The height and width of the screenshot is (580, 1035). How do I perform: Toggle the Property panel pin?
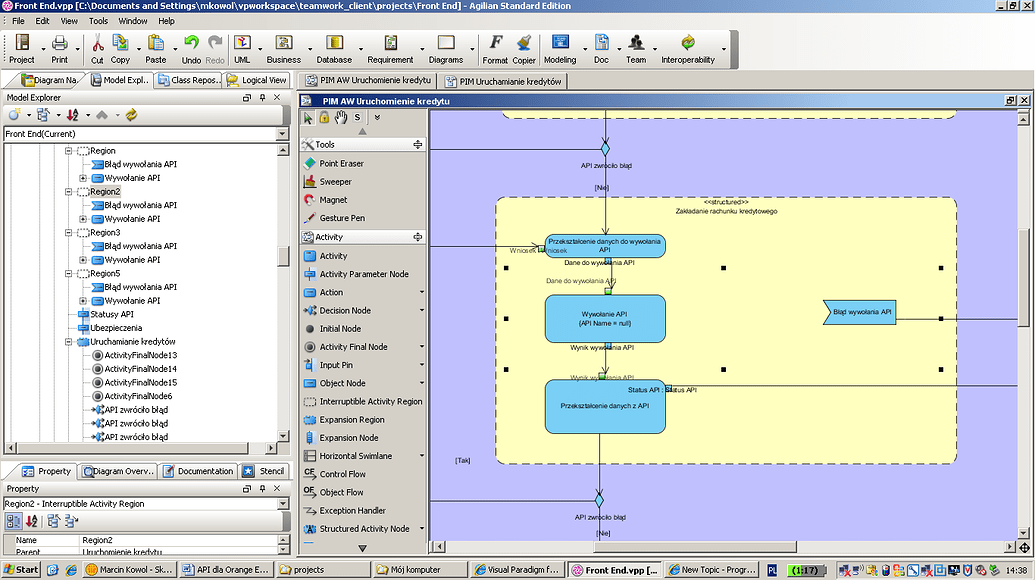pyautogui.click(x=262, y=489)
